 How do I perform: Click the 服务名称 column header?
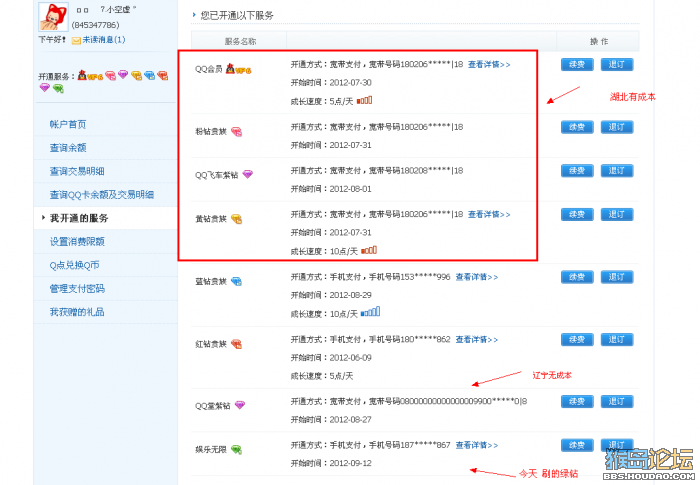[240, 42]
